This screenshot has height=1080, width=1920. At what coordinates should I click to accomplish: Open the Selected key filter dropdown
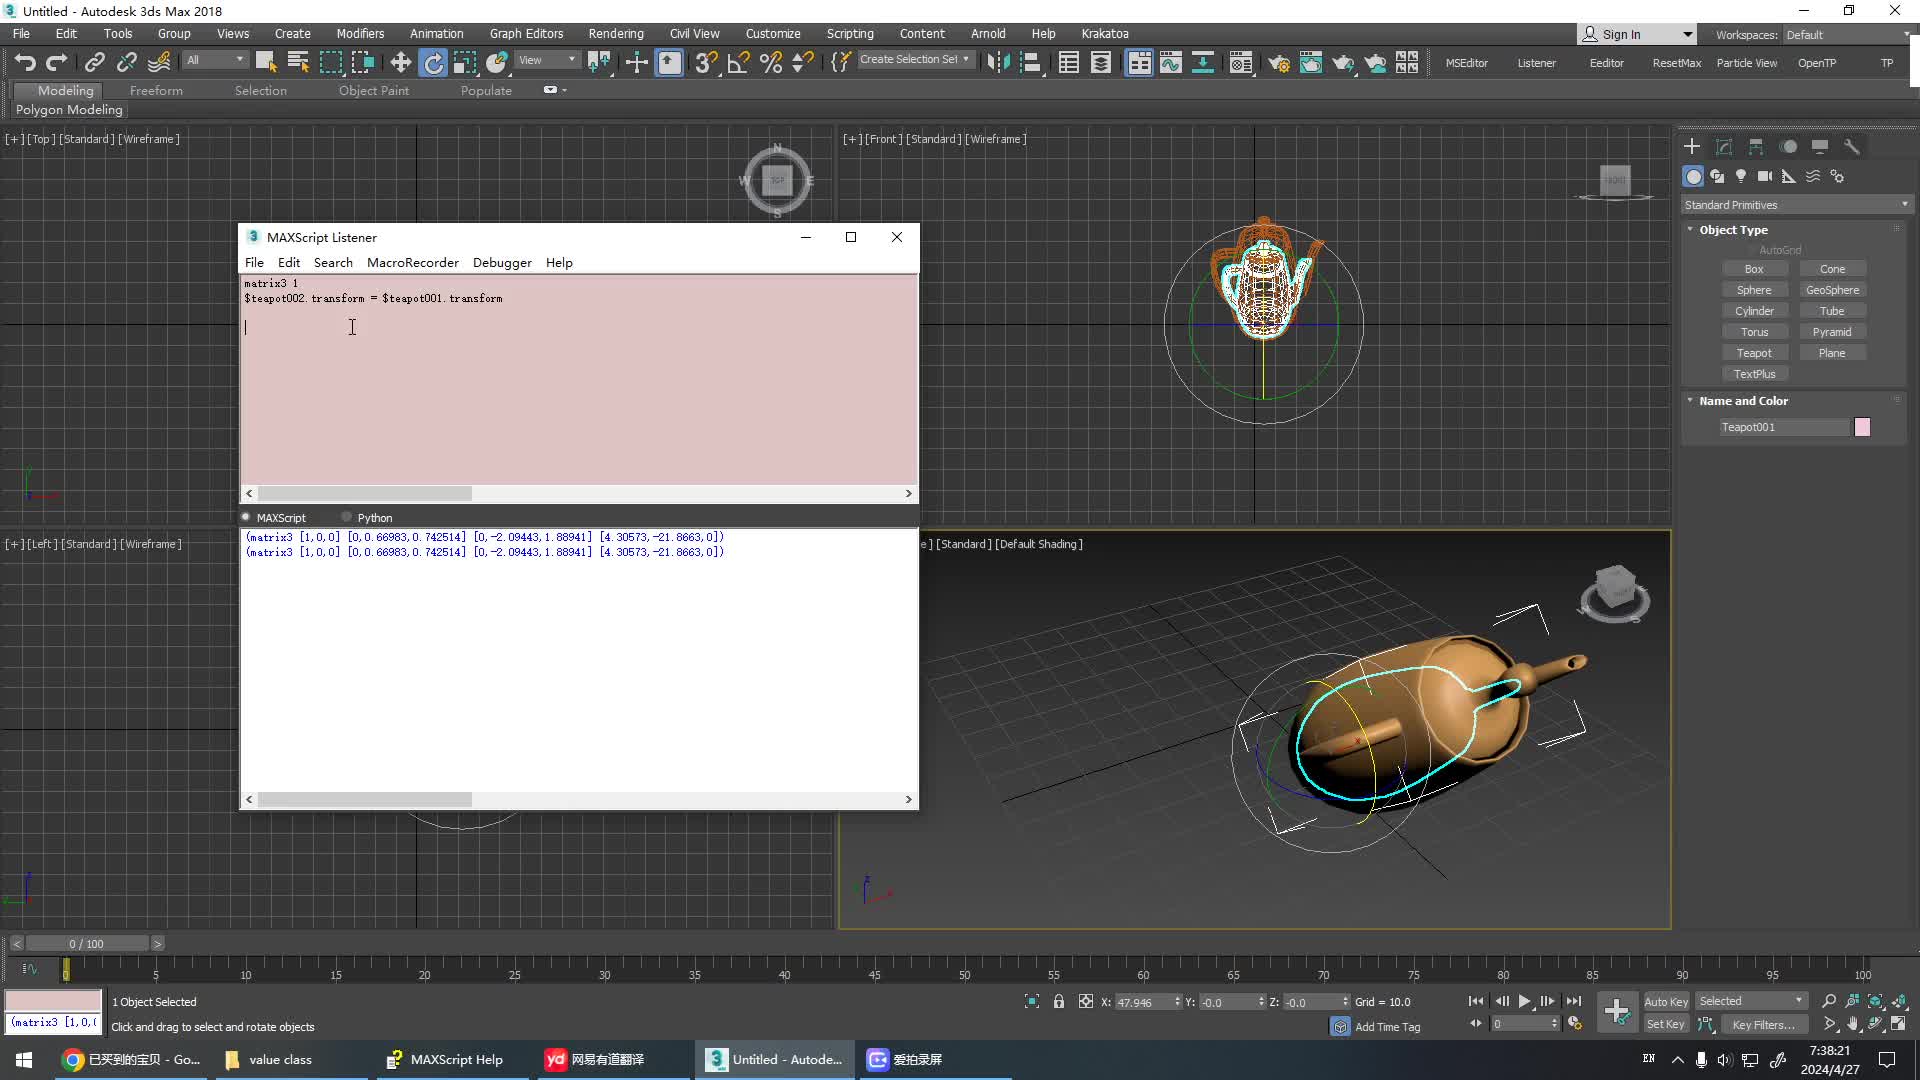pos(1751,1001)
